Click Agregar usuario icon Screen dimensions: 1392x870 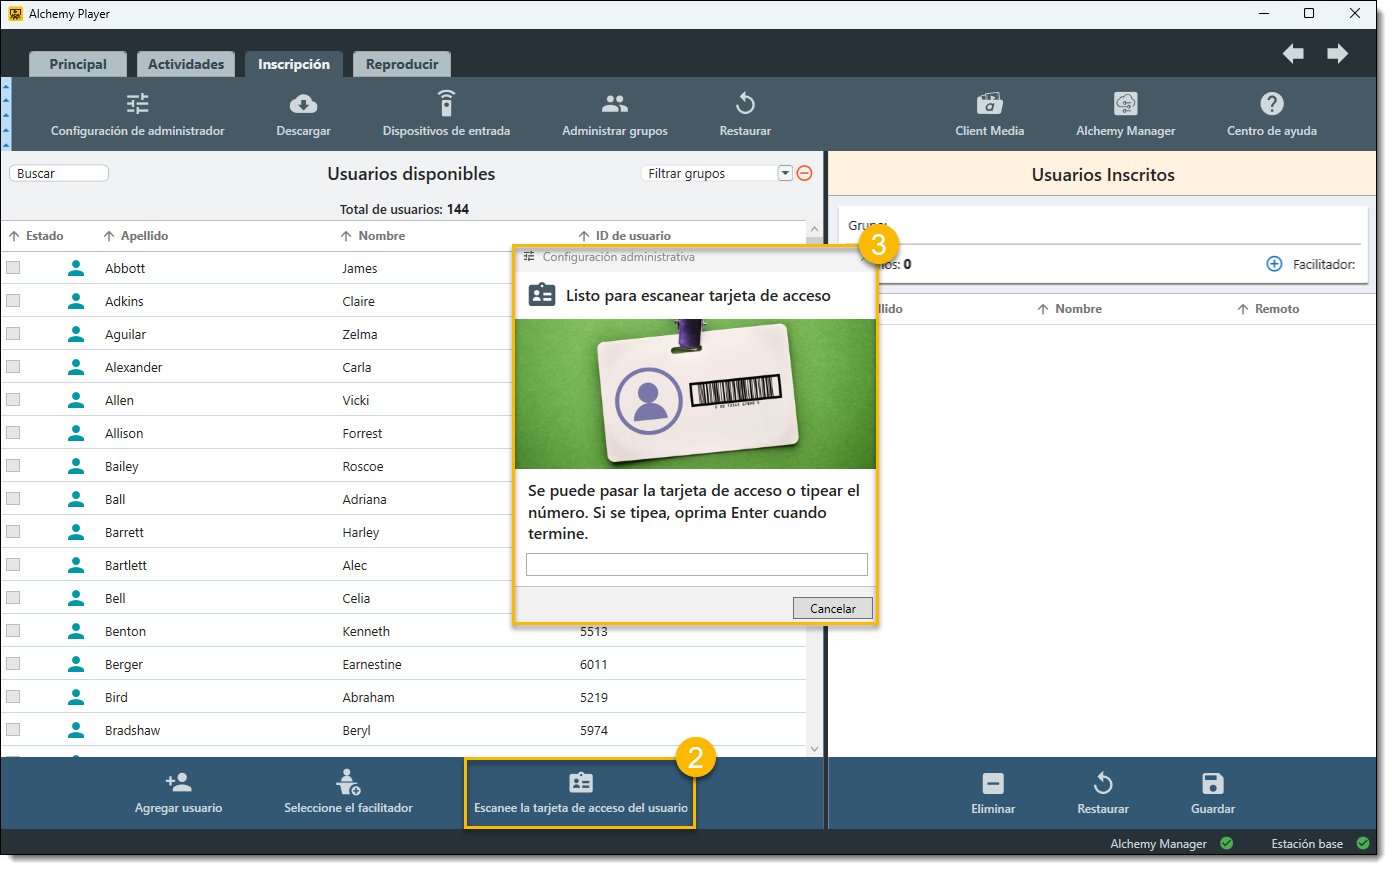(178, 783)
